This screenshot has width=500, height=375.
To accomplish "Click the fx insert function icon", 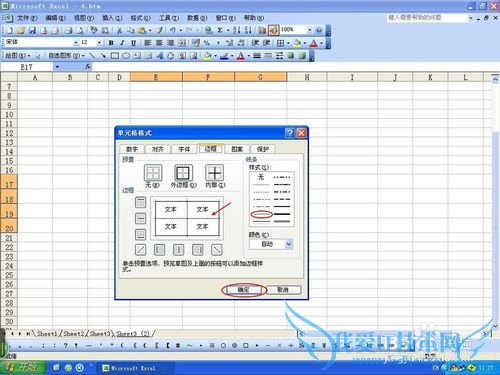I will pos(88,67).
